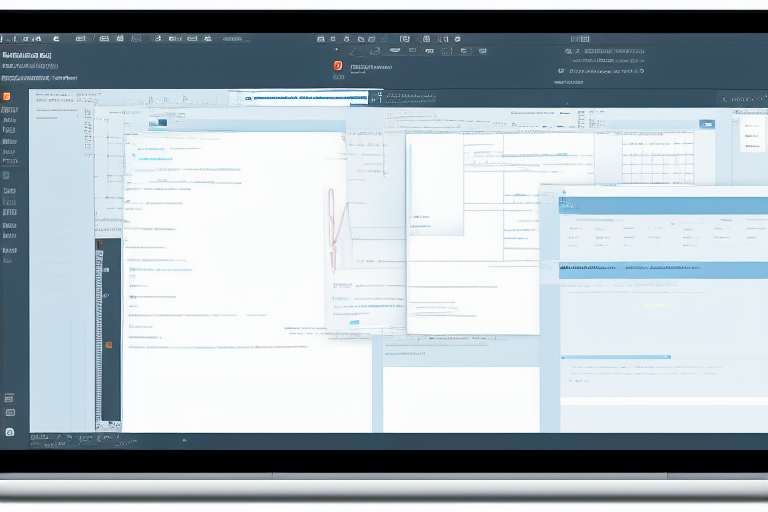The image size is (768, 512).
Task: Expand the dark dropdown label at the upper right edge
Action: click(745, 99)
